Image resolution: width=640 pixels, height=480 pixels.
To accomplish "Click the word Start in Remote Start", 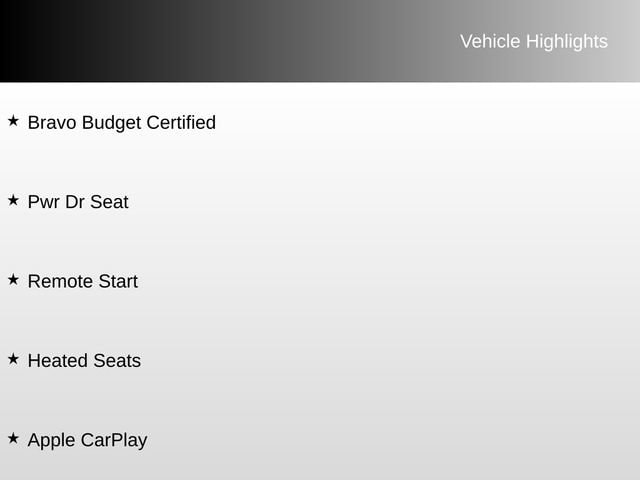I will pyautogui.click(x=118, y=281).
